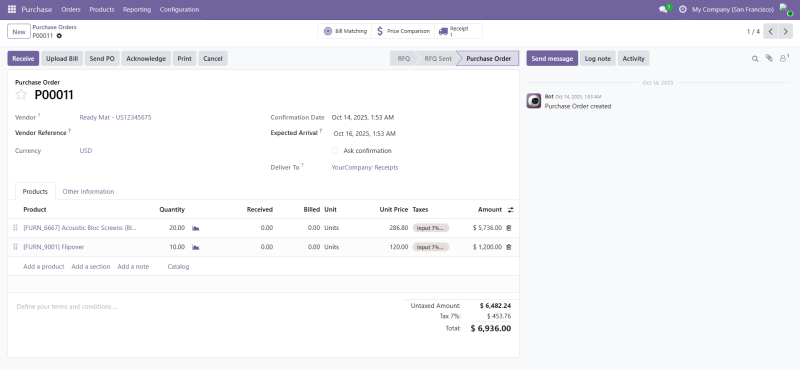This screenshot has width=800, height=370.
Task: Open My Company (San Francisco) switcher
Action: 733,9
